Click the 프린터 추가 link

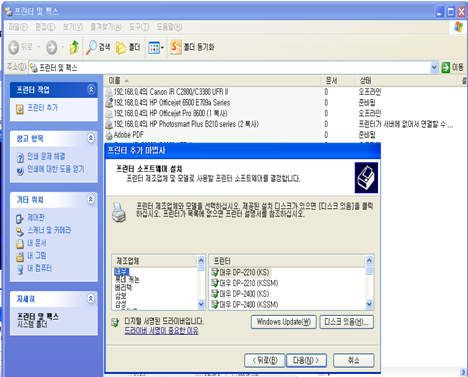pyautogui.click(x=43, y=108)
